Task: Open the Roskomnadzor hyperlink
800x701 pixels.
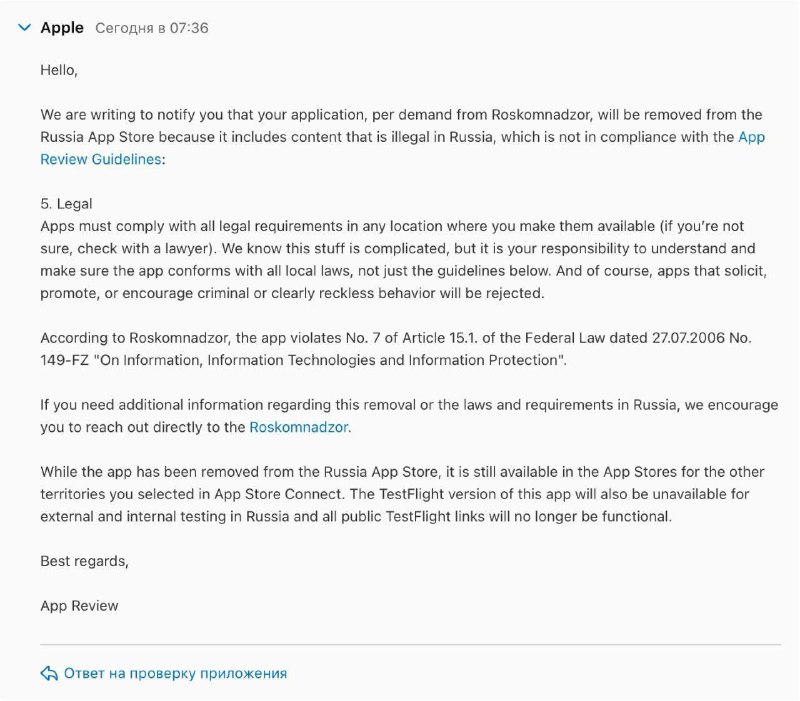Action: [298, 427]
